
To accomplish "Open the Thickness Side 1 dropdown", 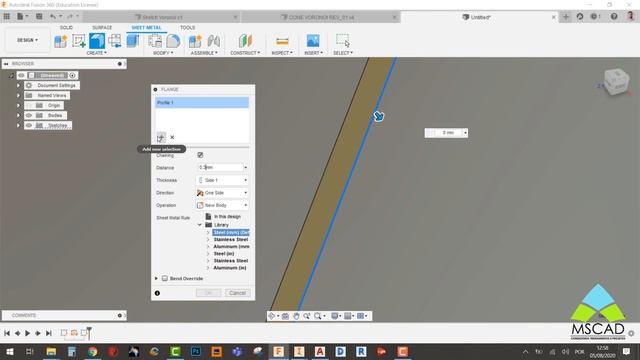I will 222,180.
